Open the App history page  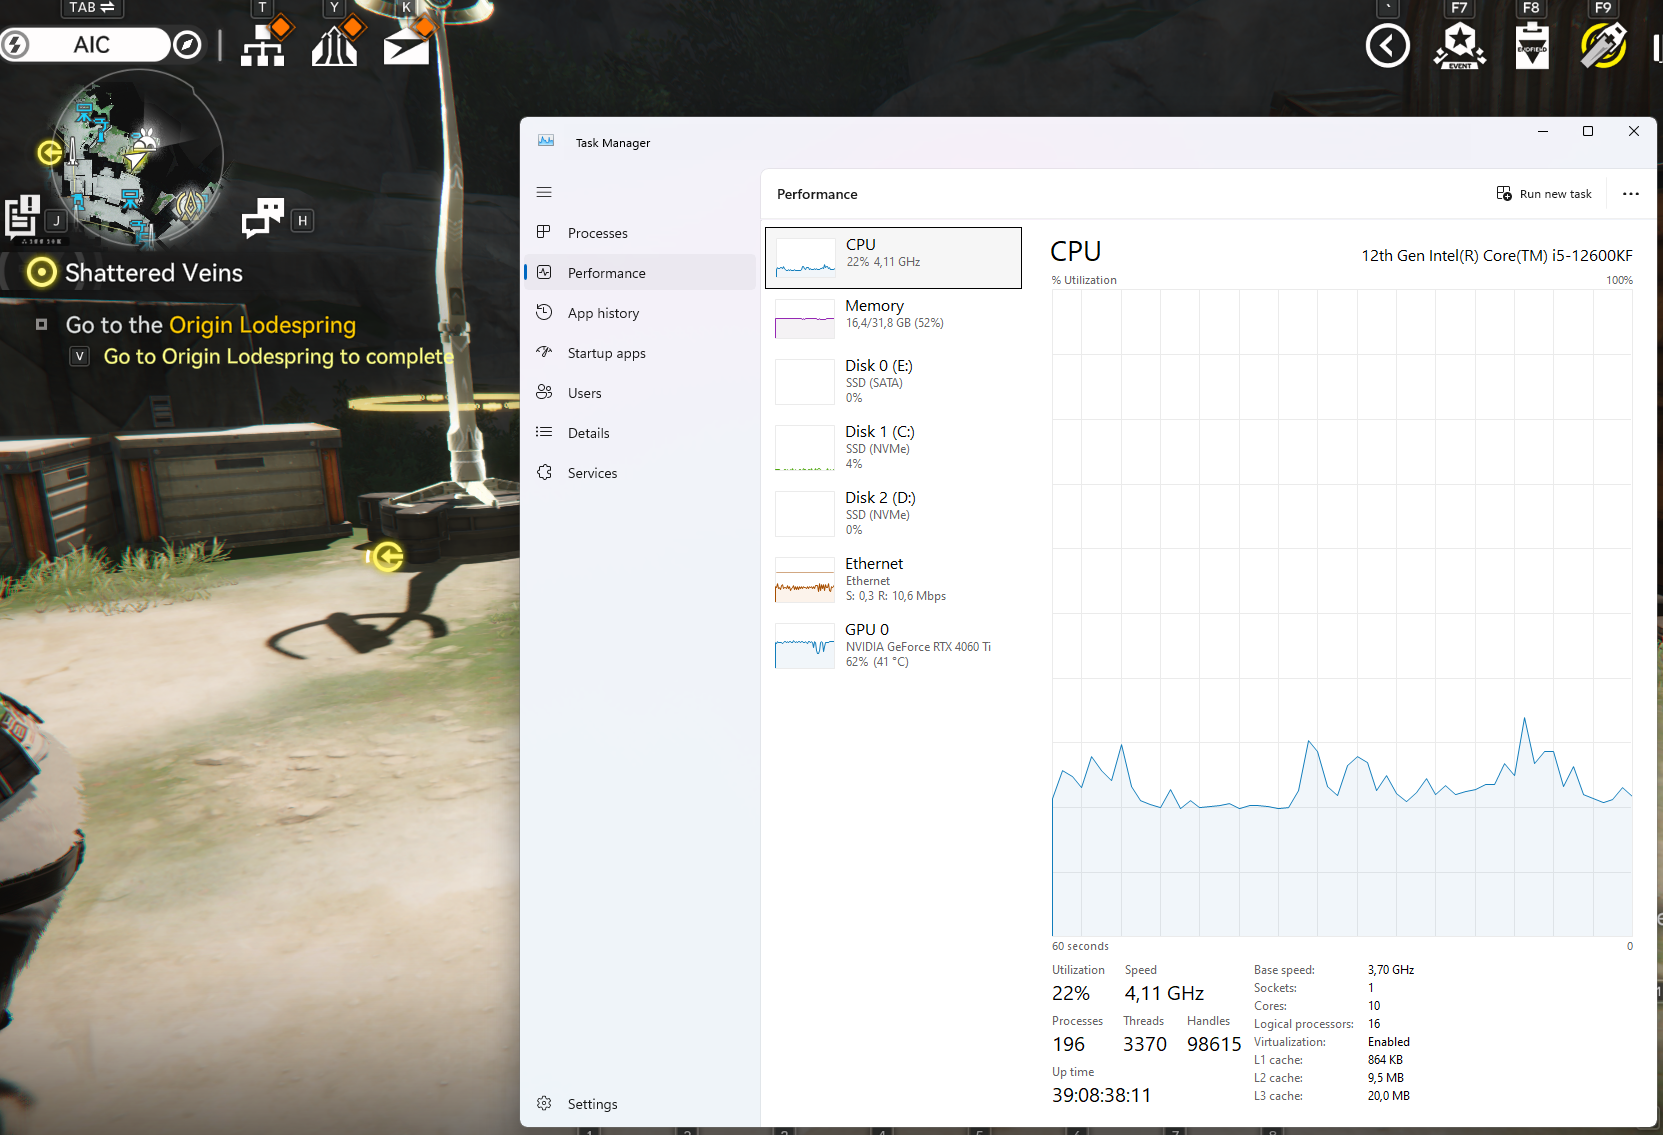(x=640, y=313)
